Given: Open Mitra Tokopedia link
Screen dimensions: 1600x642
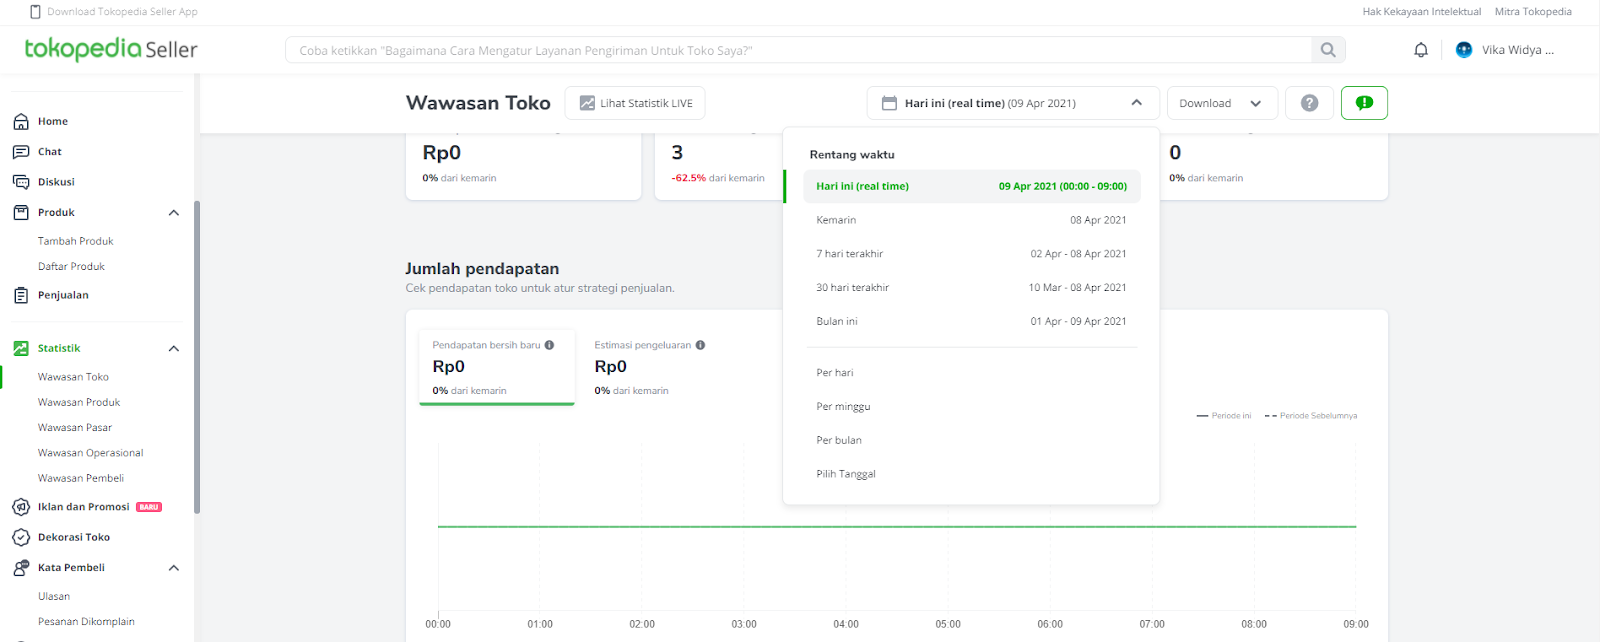Looking at the screenshot, I should coord(1533,12).
